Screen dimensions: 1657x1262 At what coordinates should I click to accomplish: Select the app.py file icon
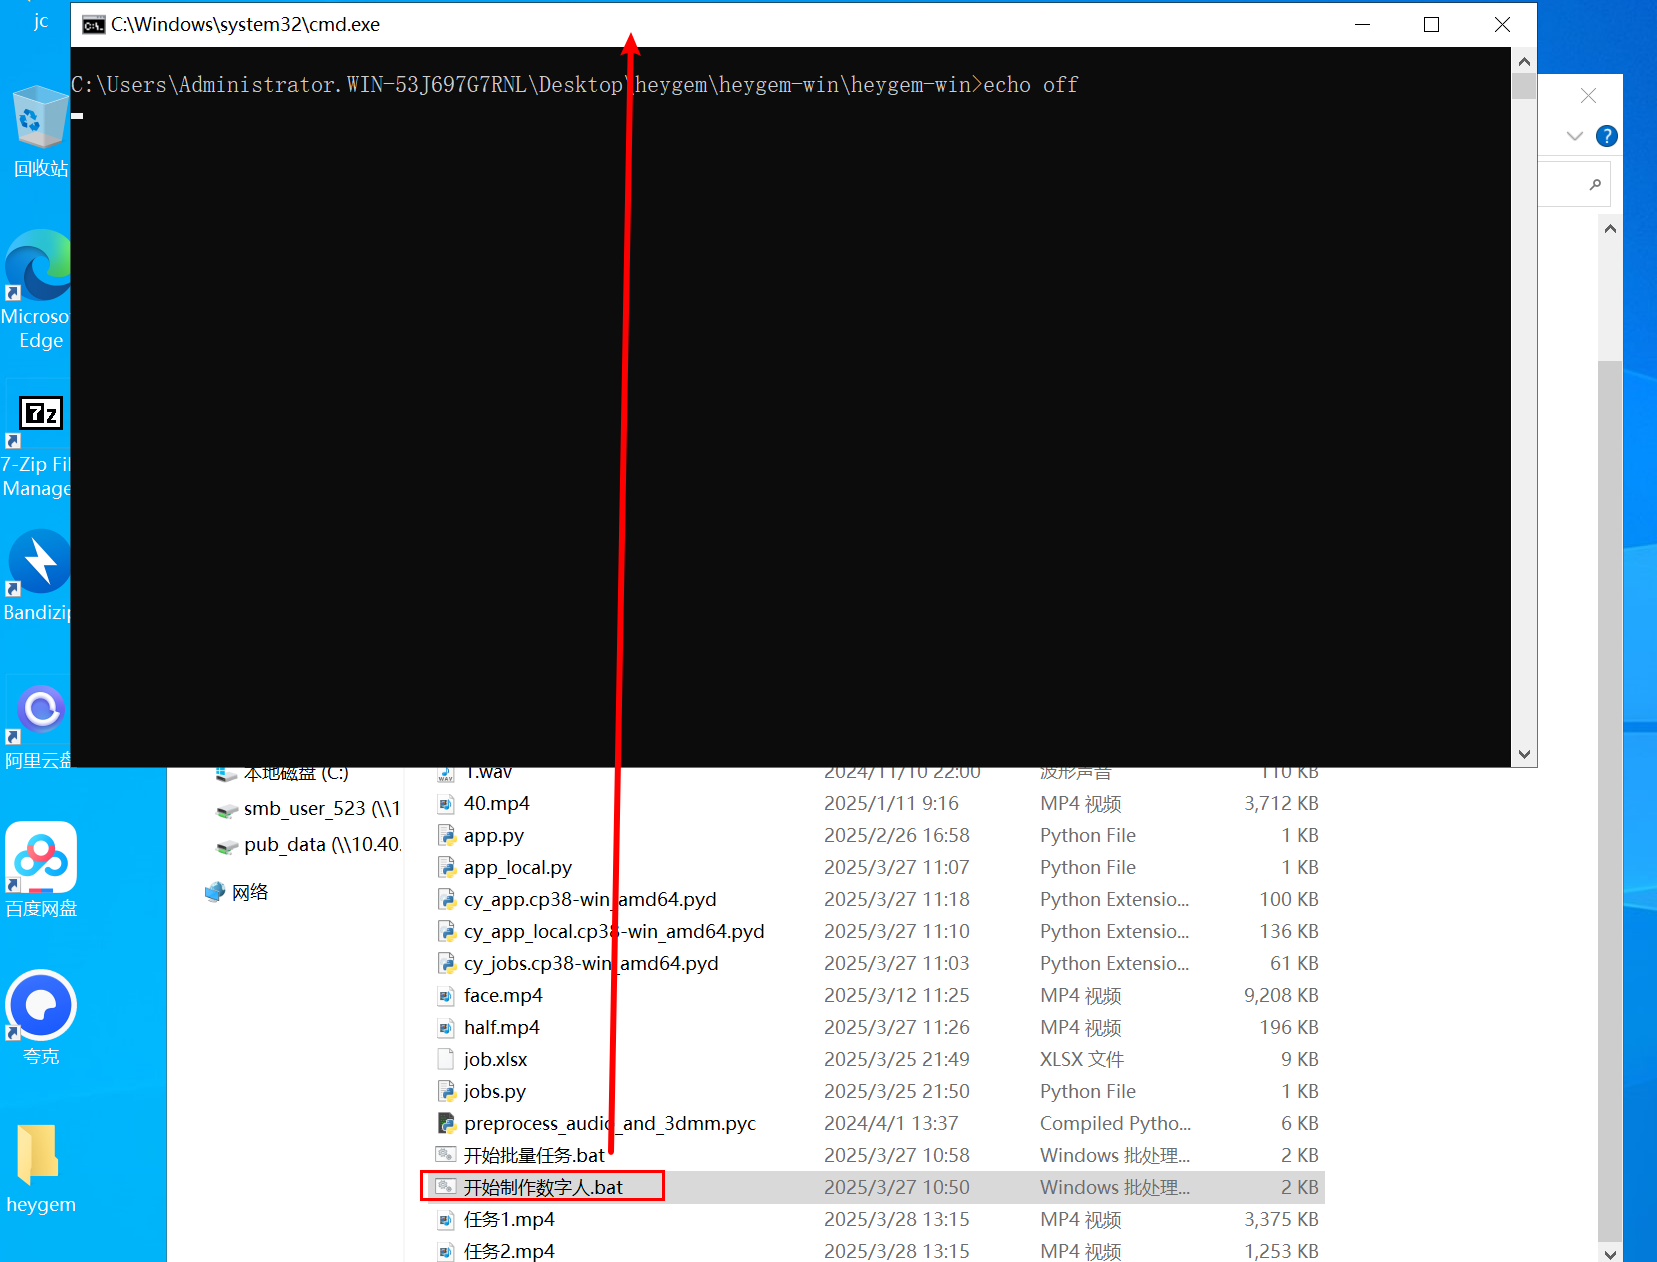pos(446,836)
